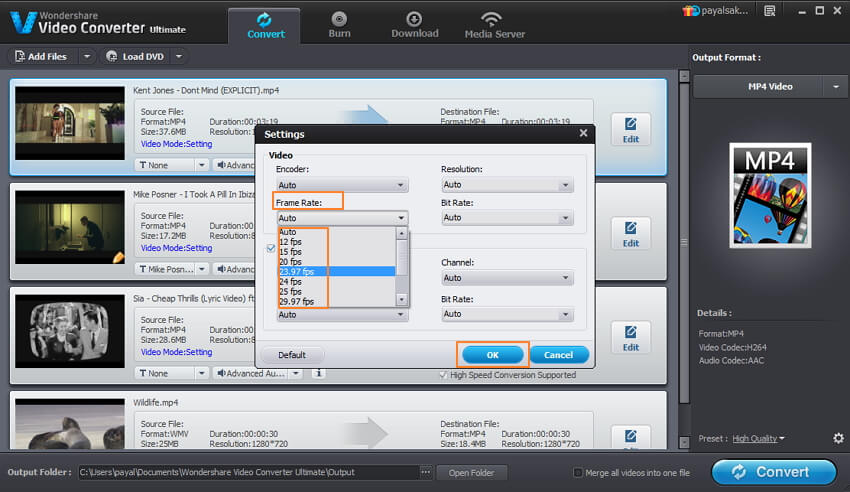Click frame rate list scroll down arrow
Viewport: 850px width, 492px height.
402,299
